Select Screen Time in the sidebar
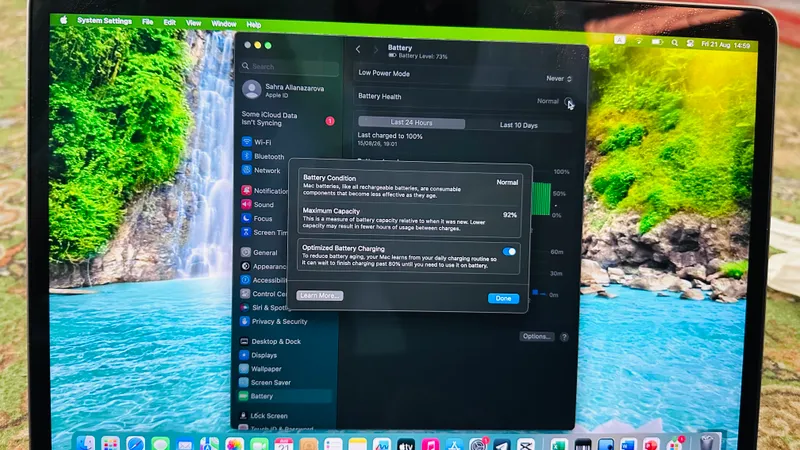 point(265,232)
